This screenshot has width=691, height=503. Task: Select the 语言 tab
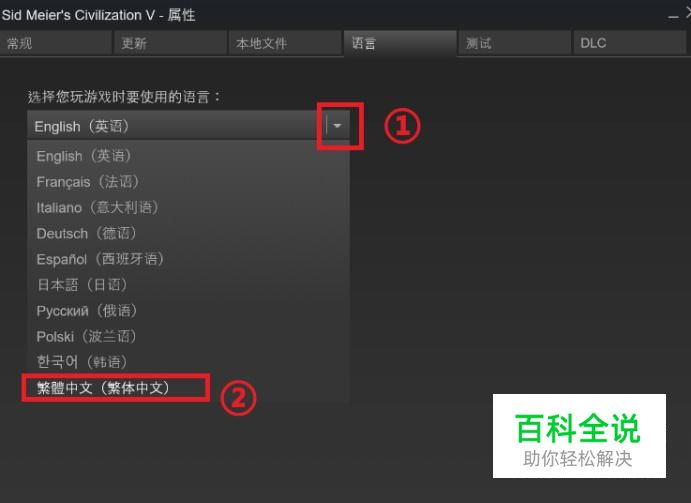(400, 43)
